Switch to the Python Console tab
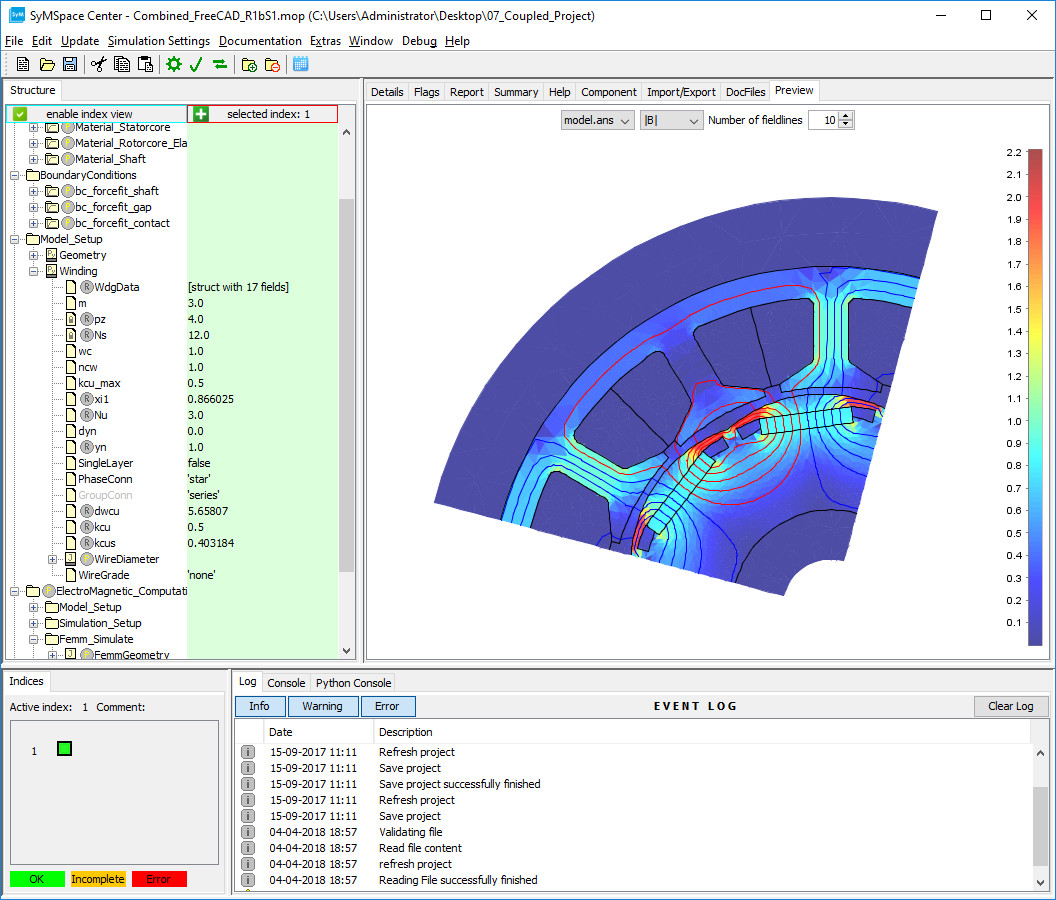 [353, 683]
